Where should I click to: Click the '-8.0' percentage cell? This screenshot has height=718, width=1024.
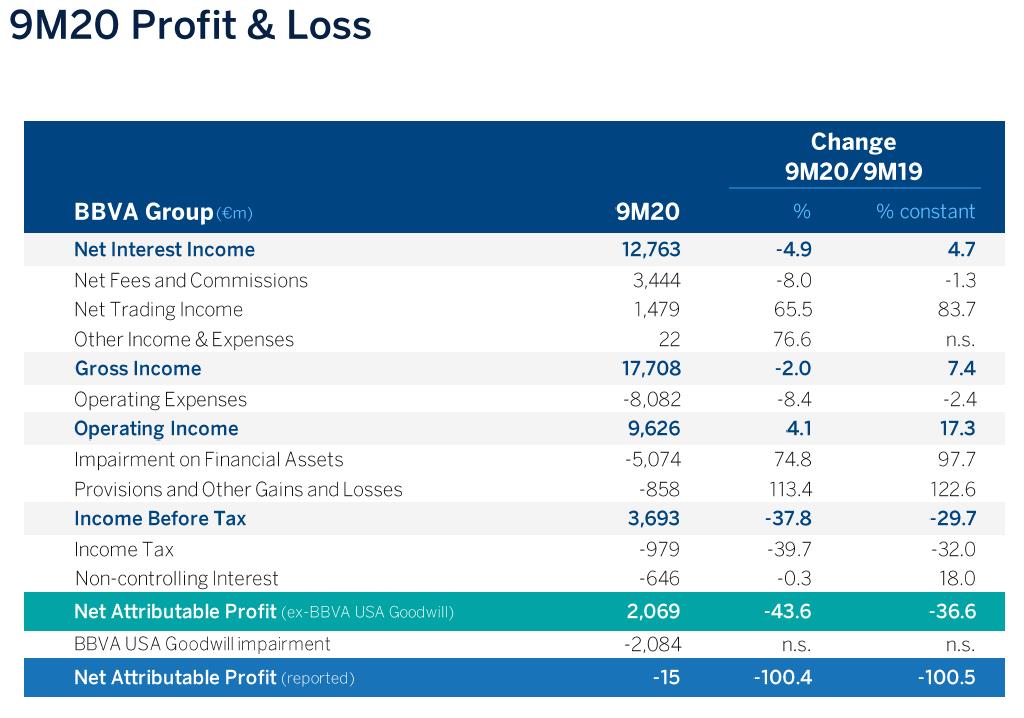tap(793, 280)
